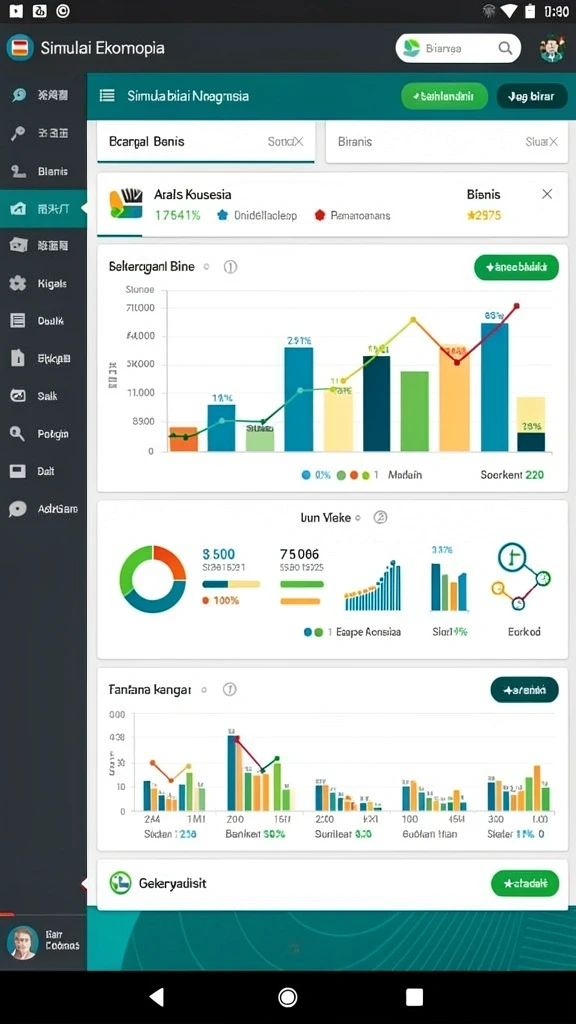Viewport: 576px width, 1024px height.
Task: Close the Bcargal Benis tab with its X
Action: tap(298, 141)
